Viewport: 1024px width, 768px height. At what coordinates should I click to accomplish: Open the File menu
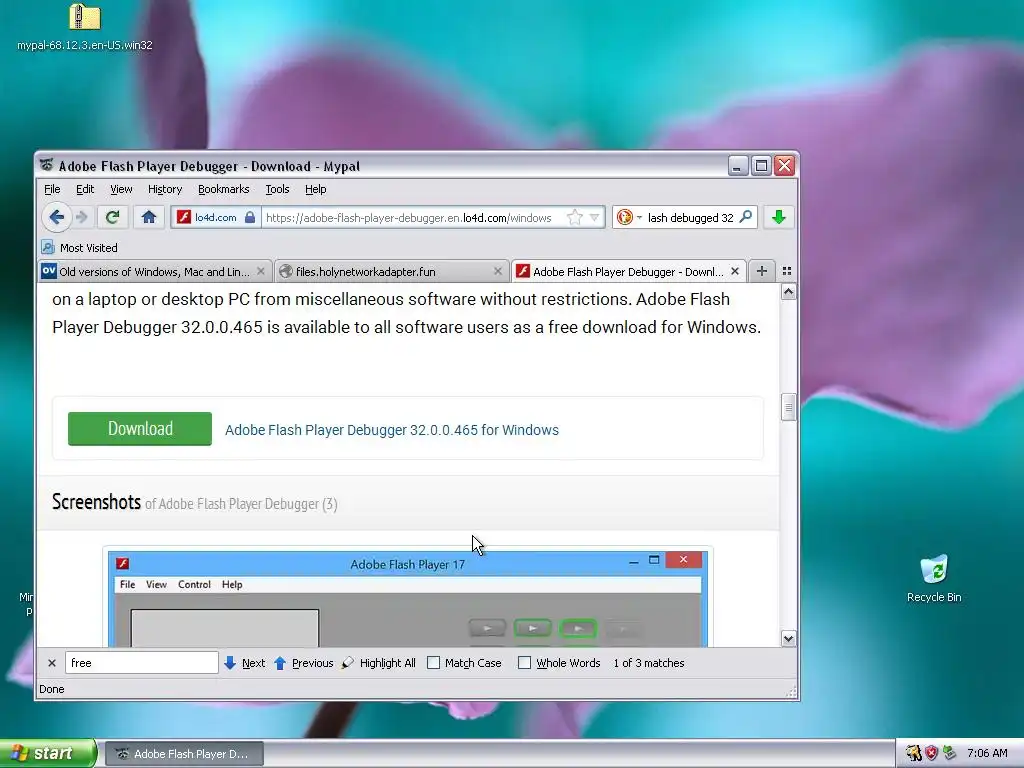(x=52, y=189)
